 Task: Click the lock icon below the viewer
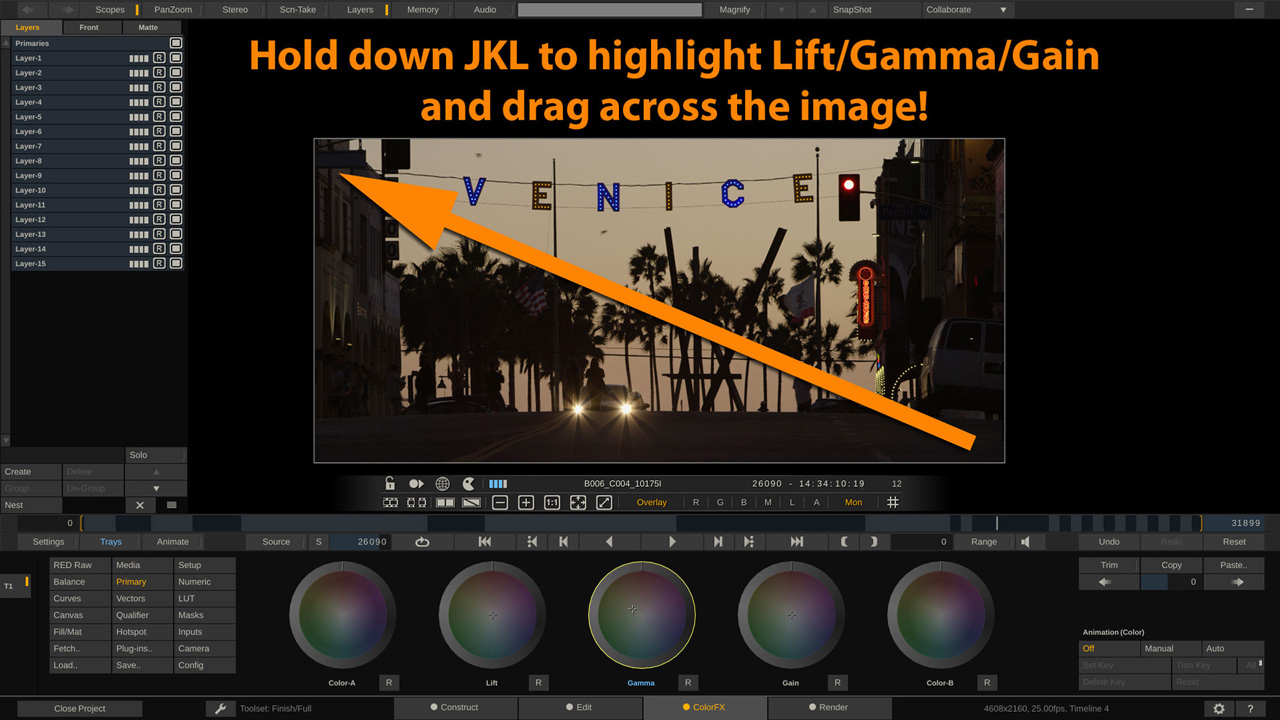(390, 484)
